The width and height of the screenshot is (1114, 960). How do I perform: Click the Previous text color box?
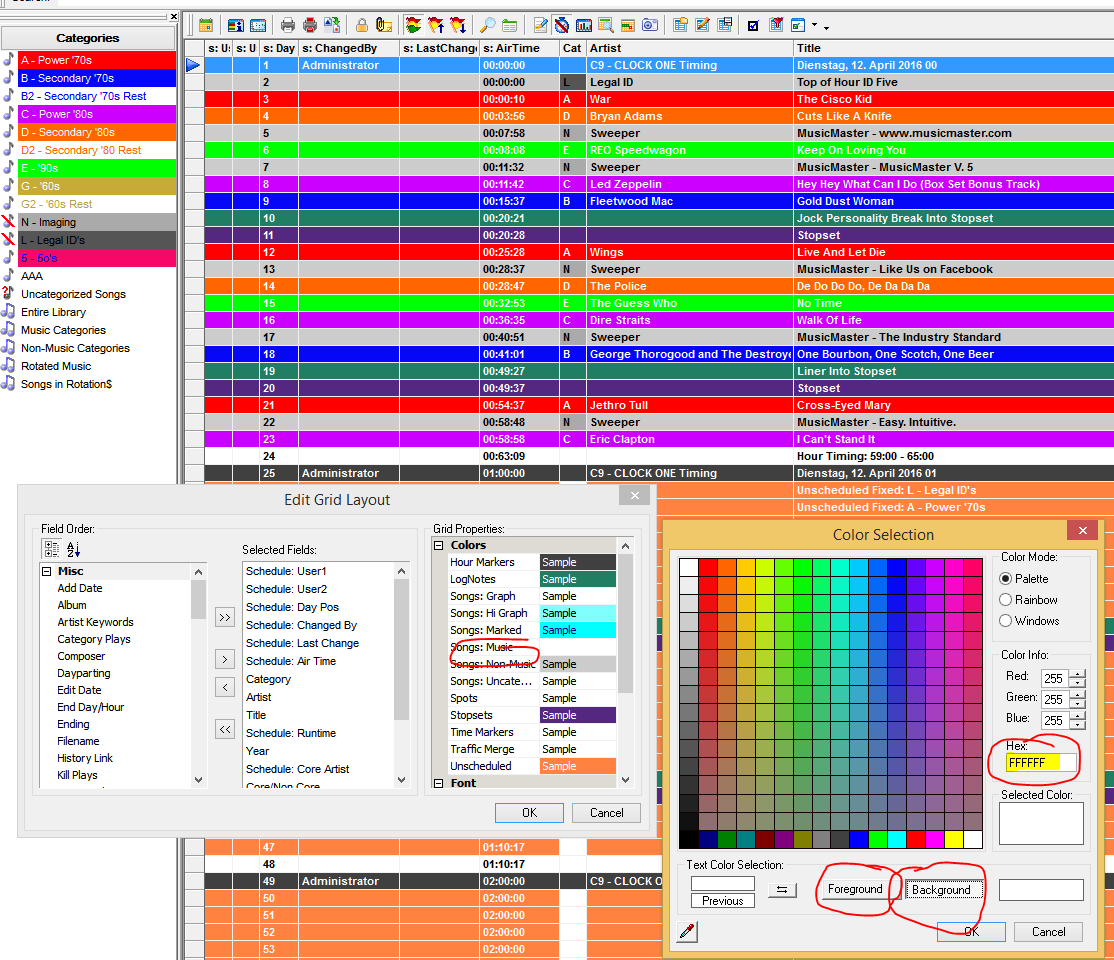tap(723, 900)
